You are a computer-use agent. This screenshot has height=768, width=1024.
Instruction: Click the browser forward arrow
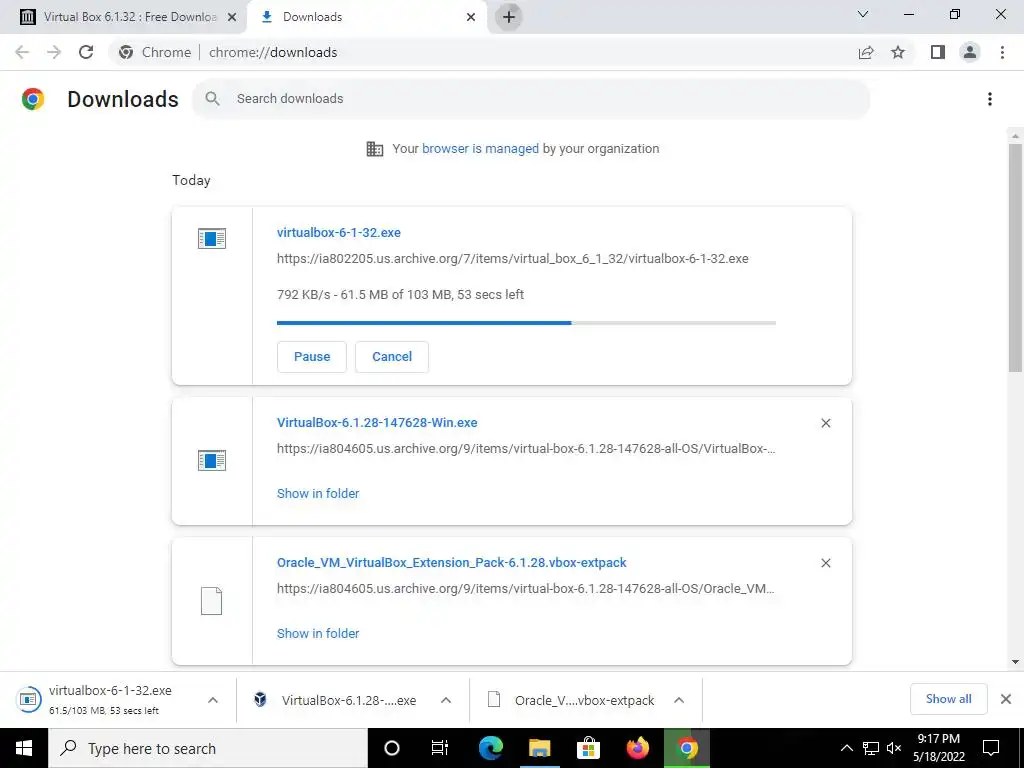coord(54,52)
